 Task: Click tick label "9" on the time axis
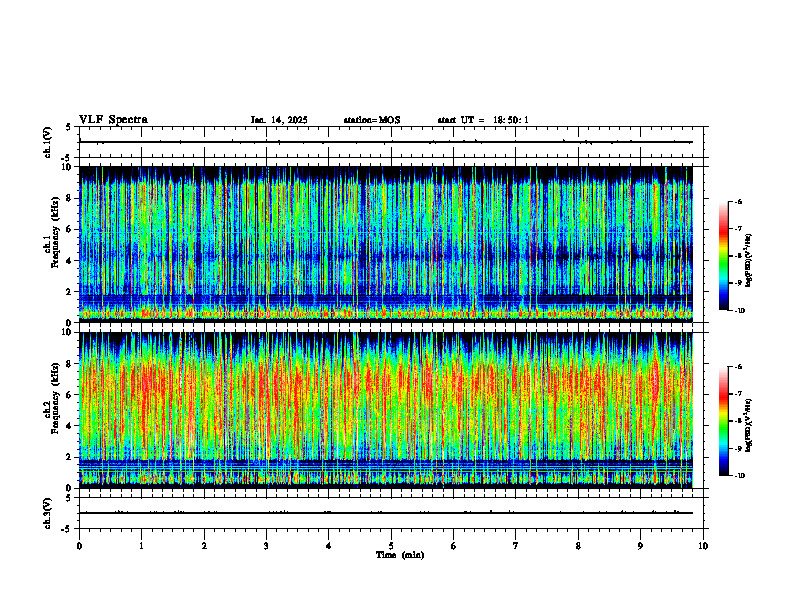pyautogui.click(x=640, y=546)
